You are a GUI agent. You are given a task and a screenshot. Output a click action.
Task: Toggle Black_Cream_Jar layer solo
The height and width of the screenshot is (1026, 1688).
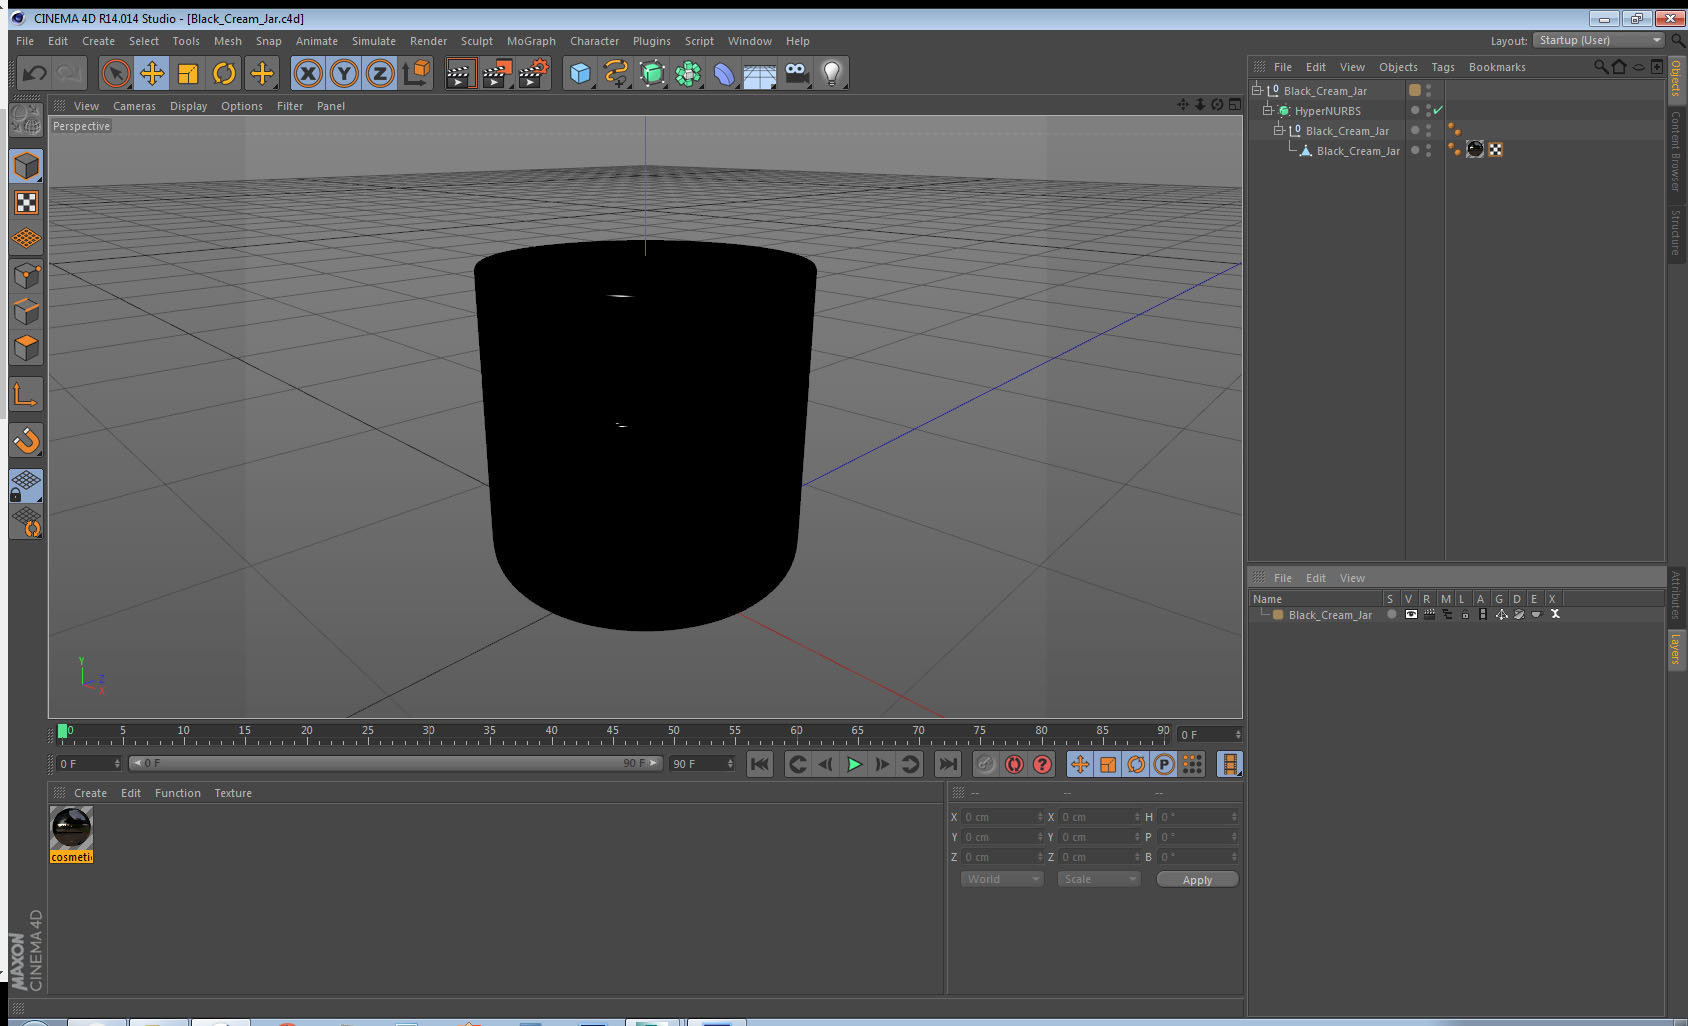tap(1391, 614)
